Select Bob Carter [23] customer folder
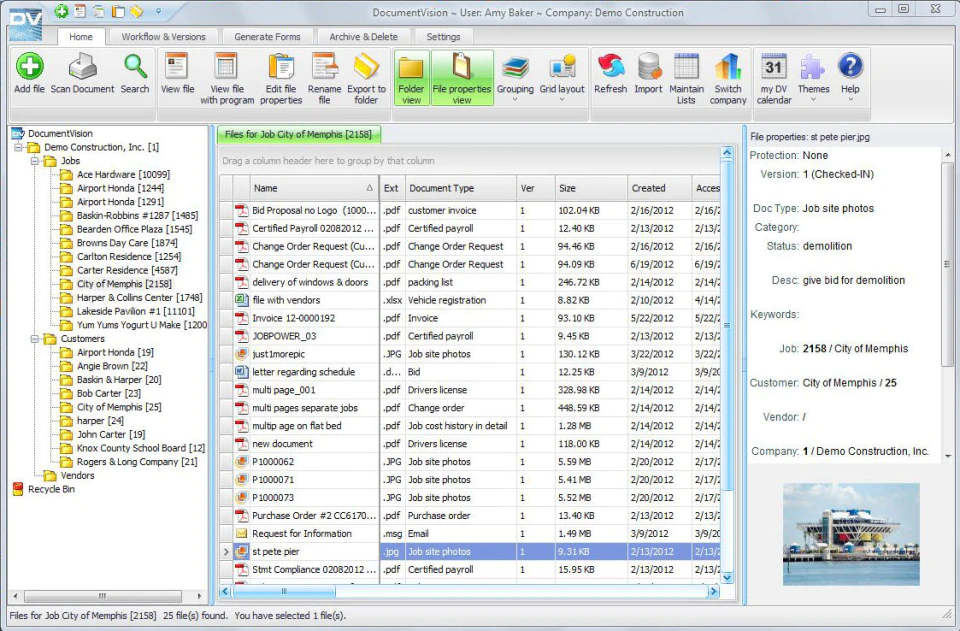Image resolution: width=960 pixels, height=631 pixels. (109, 394)
